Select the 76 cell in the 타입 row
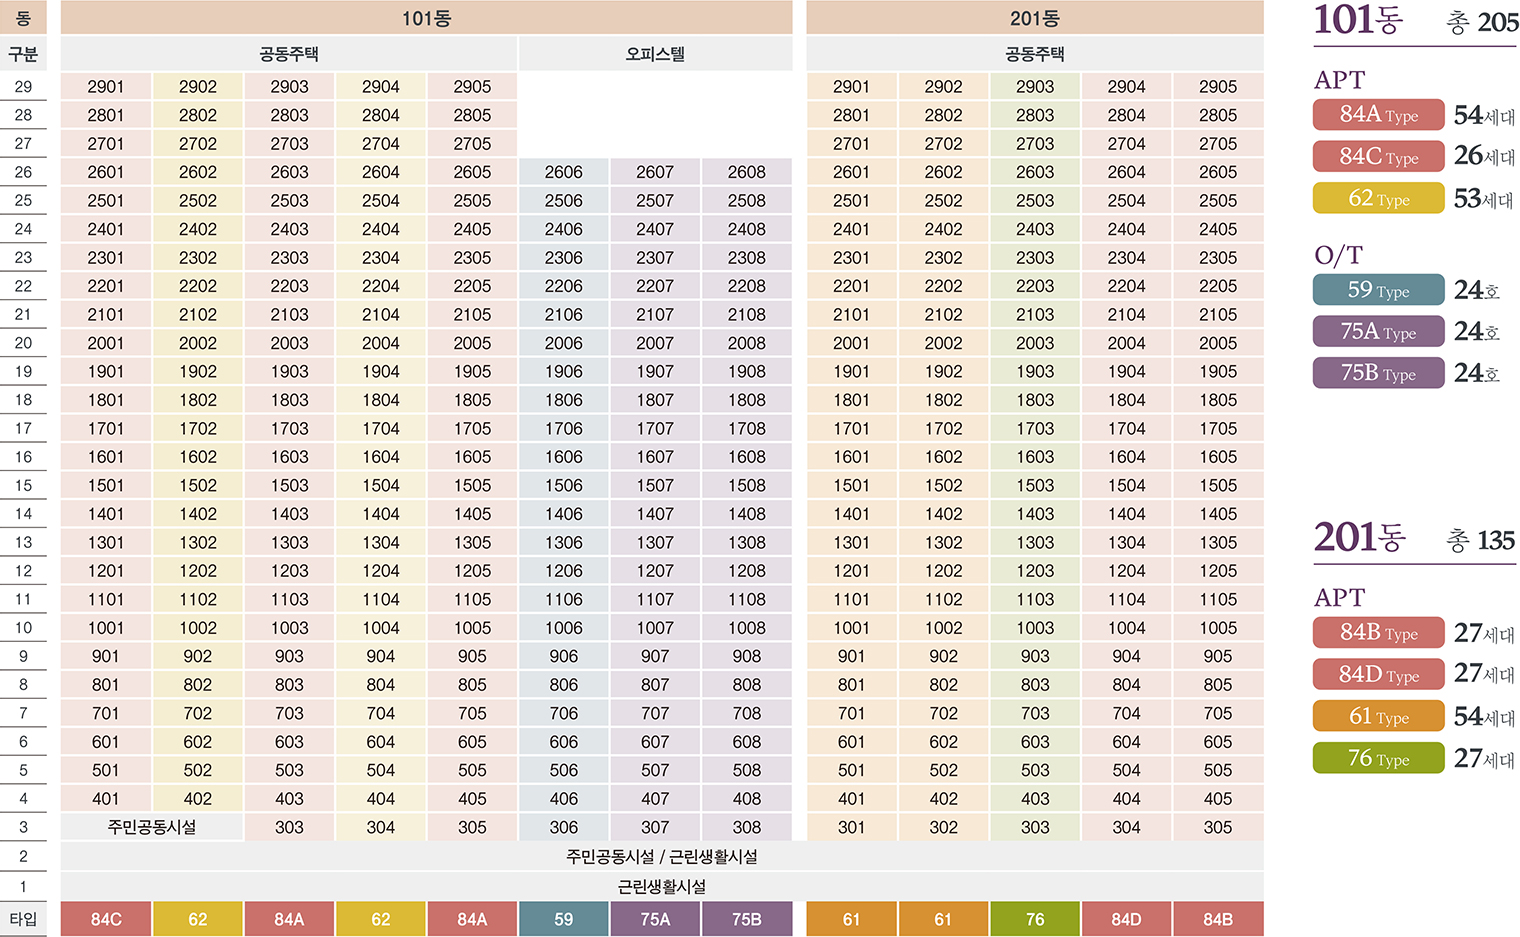This screenshot has width=1520, height=937. click(x=1035, y=919)
